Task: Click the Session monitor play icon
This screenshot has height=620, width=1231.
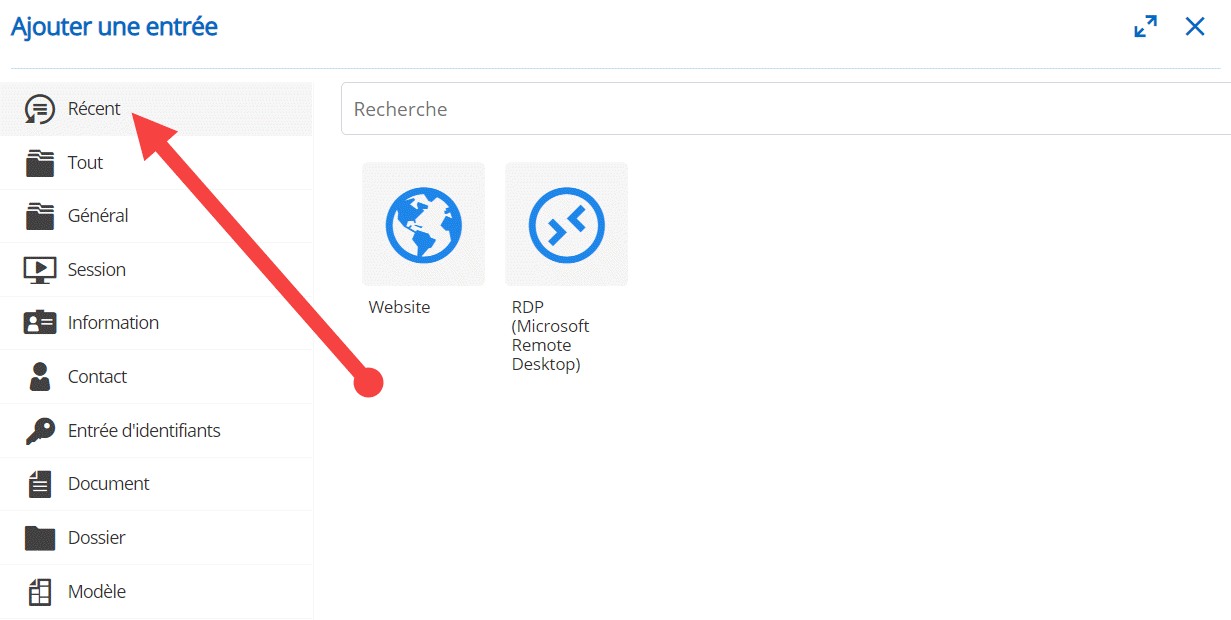Action: [39, 270]
